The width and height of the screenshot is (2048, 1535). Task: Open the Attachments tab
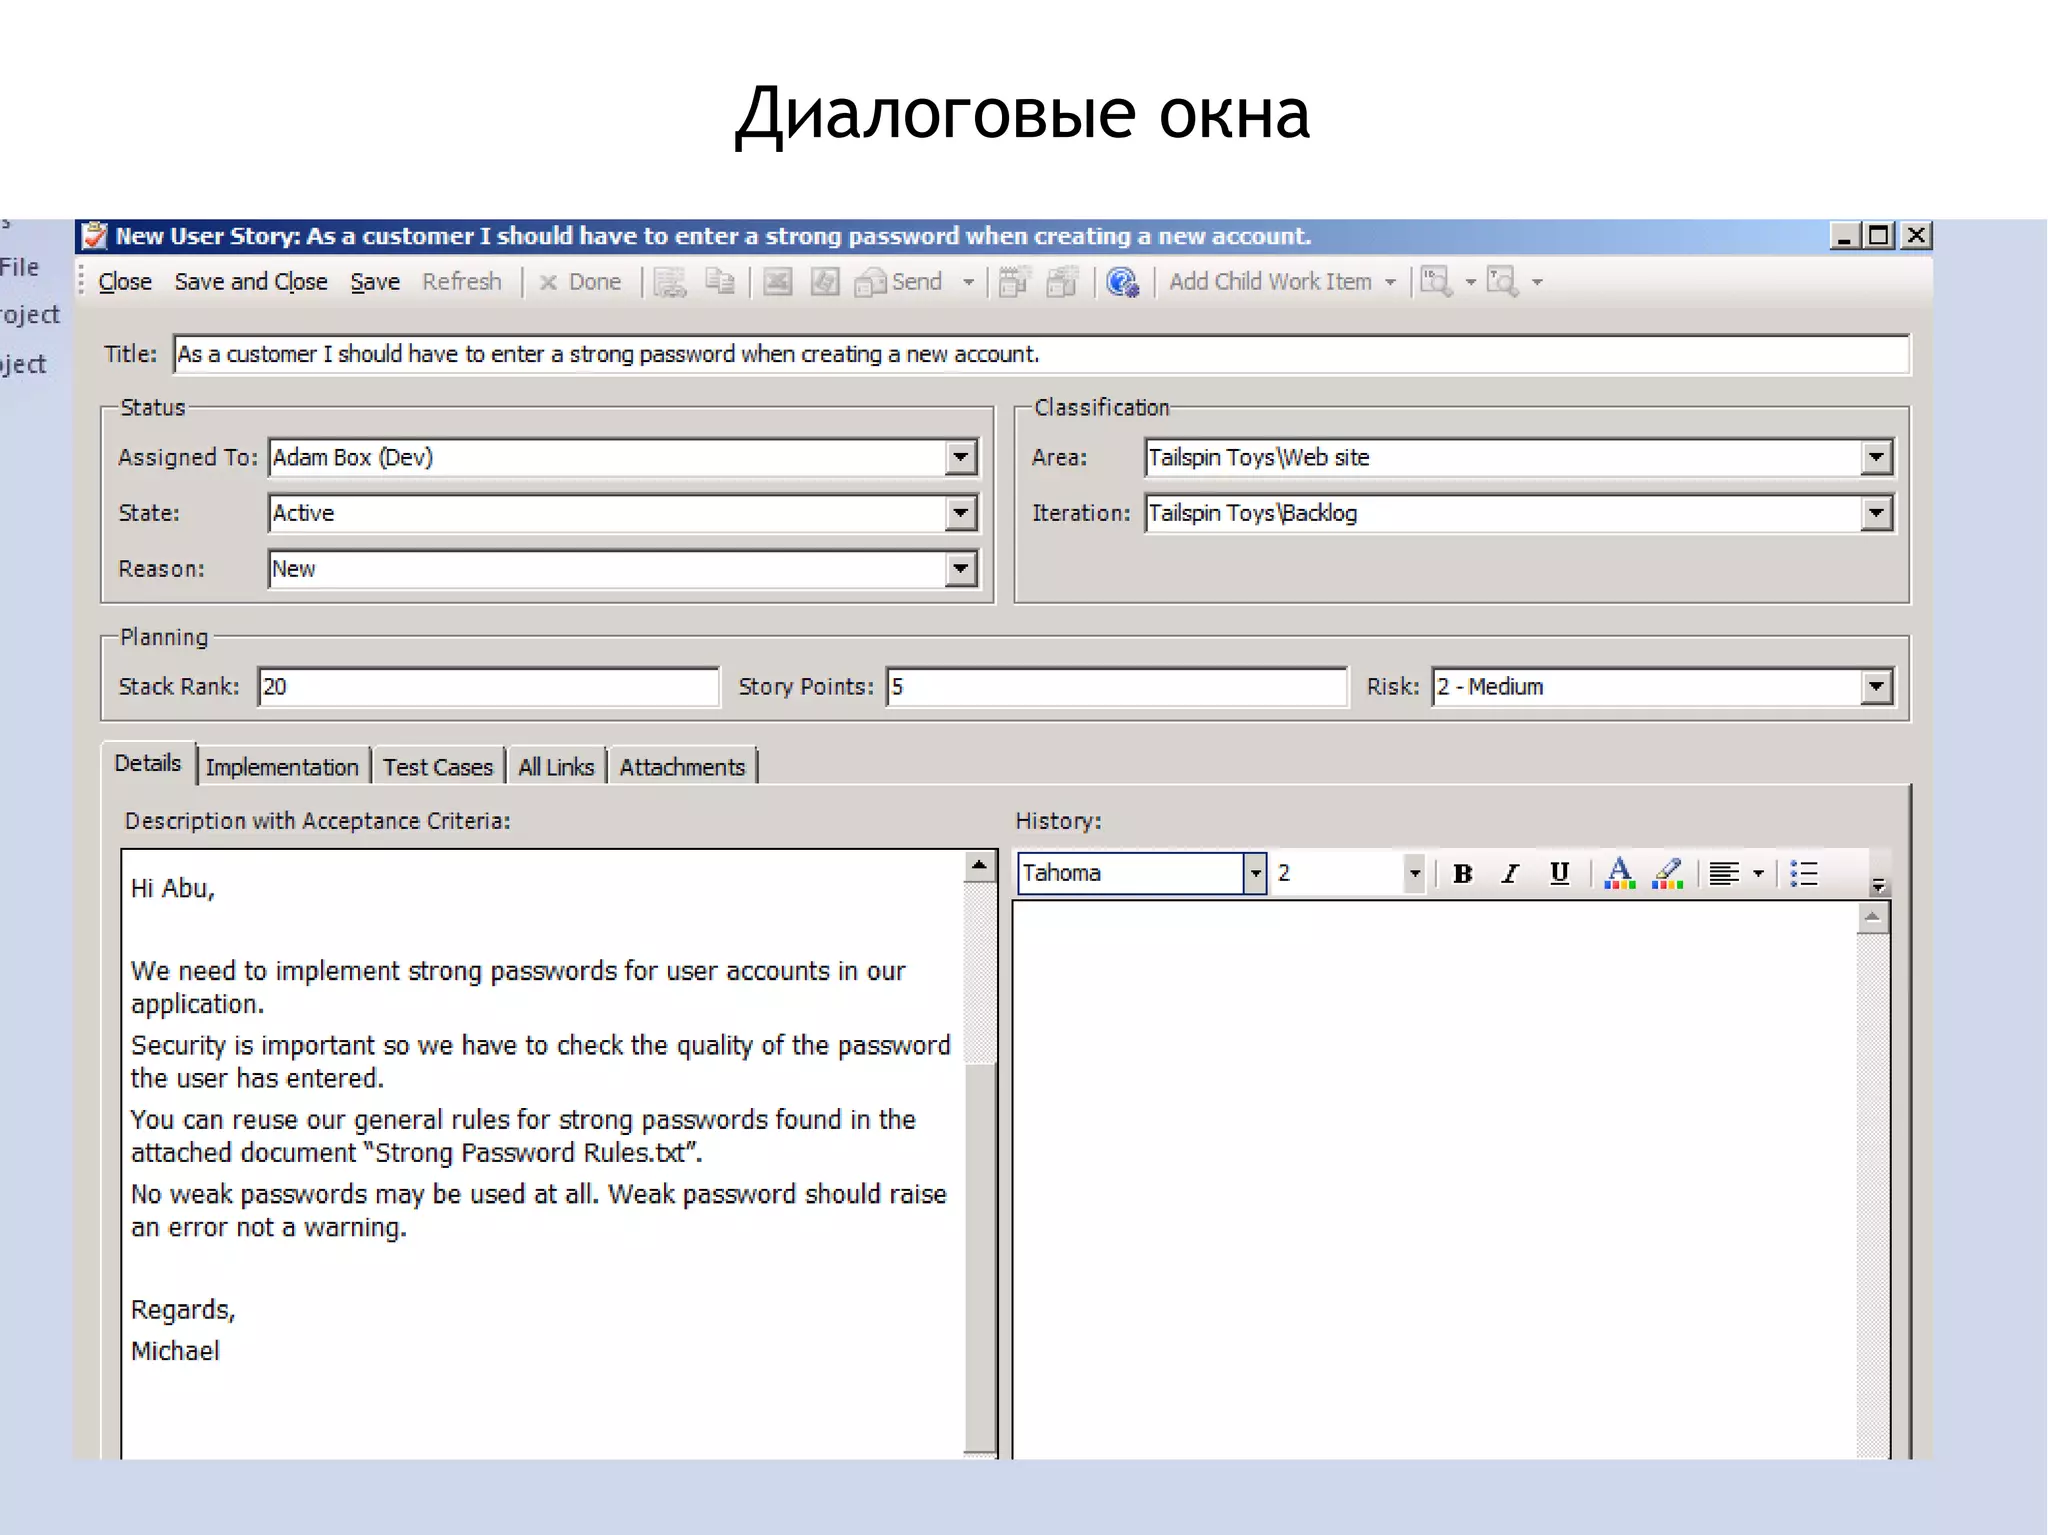click(x=682, y=767)
